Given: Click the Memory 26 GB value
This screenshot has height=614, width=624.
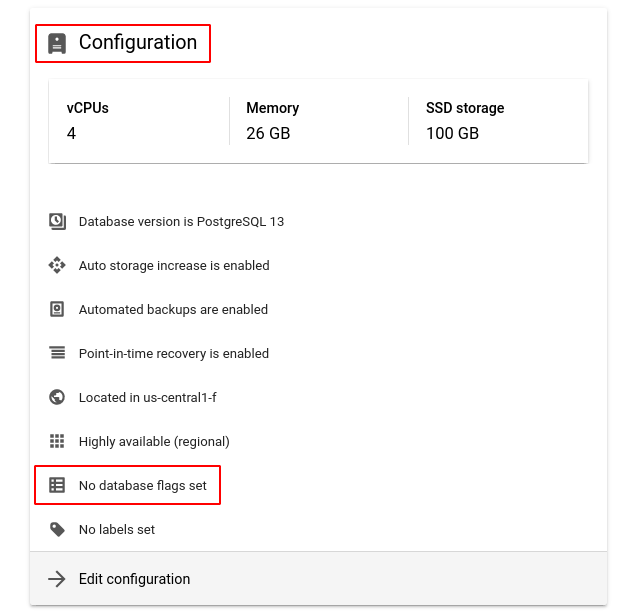Looking at the screenshot, I should click(267, 133).
